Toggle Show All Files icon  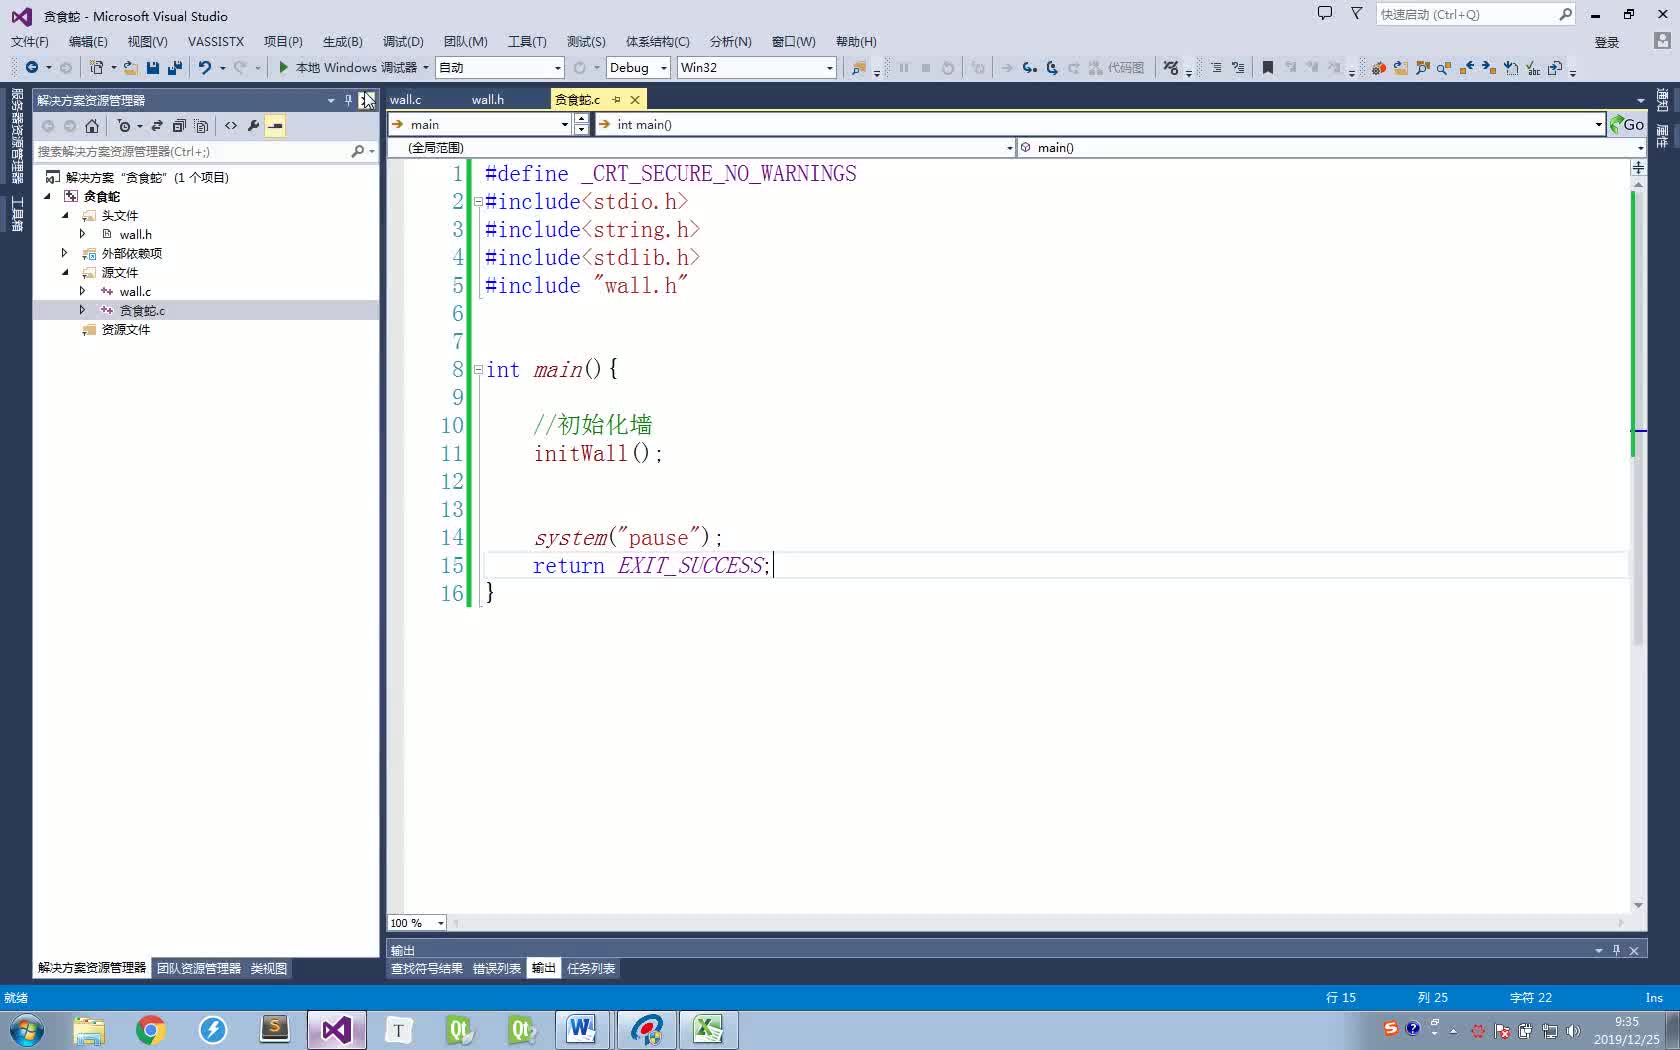pyautogui.click(x=201, y=126)
